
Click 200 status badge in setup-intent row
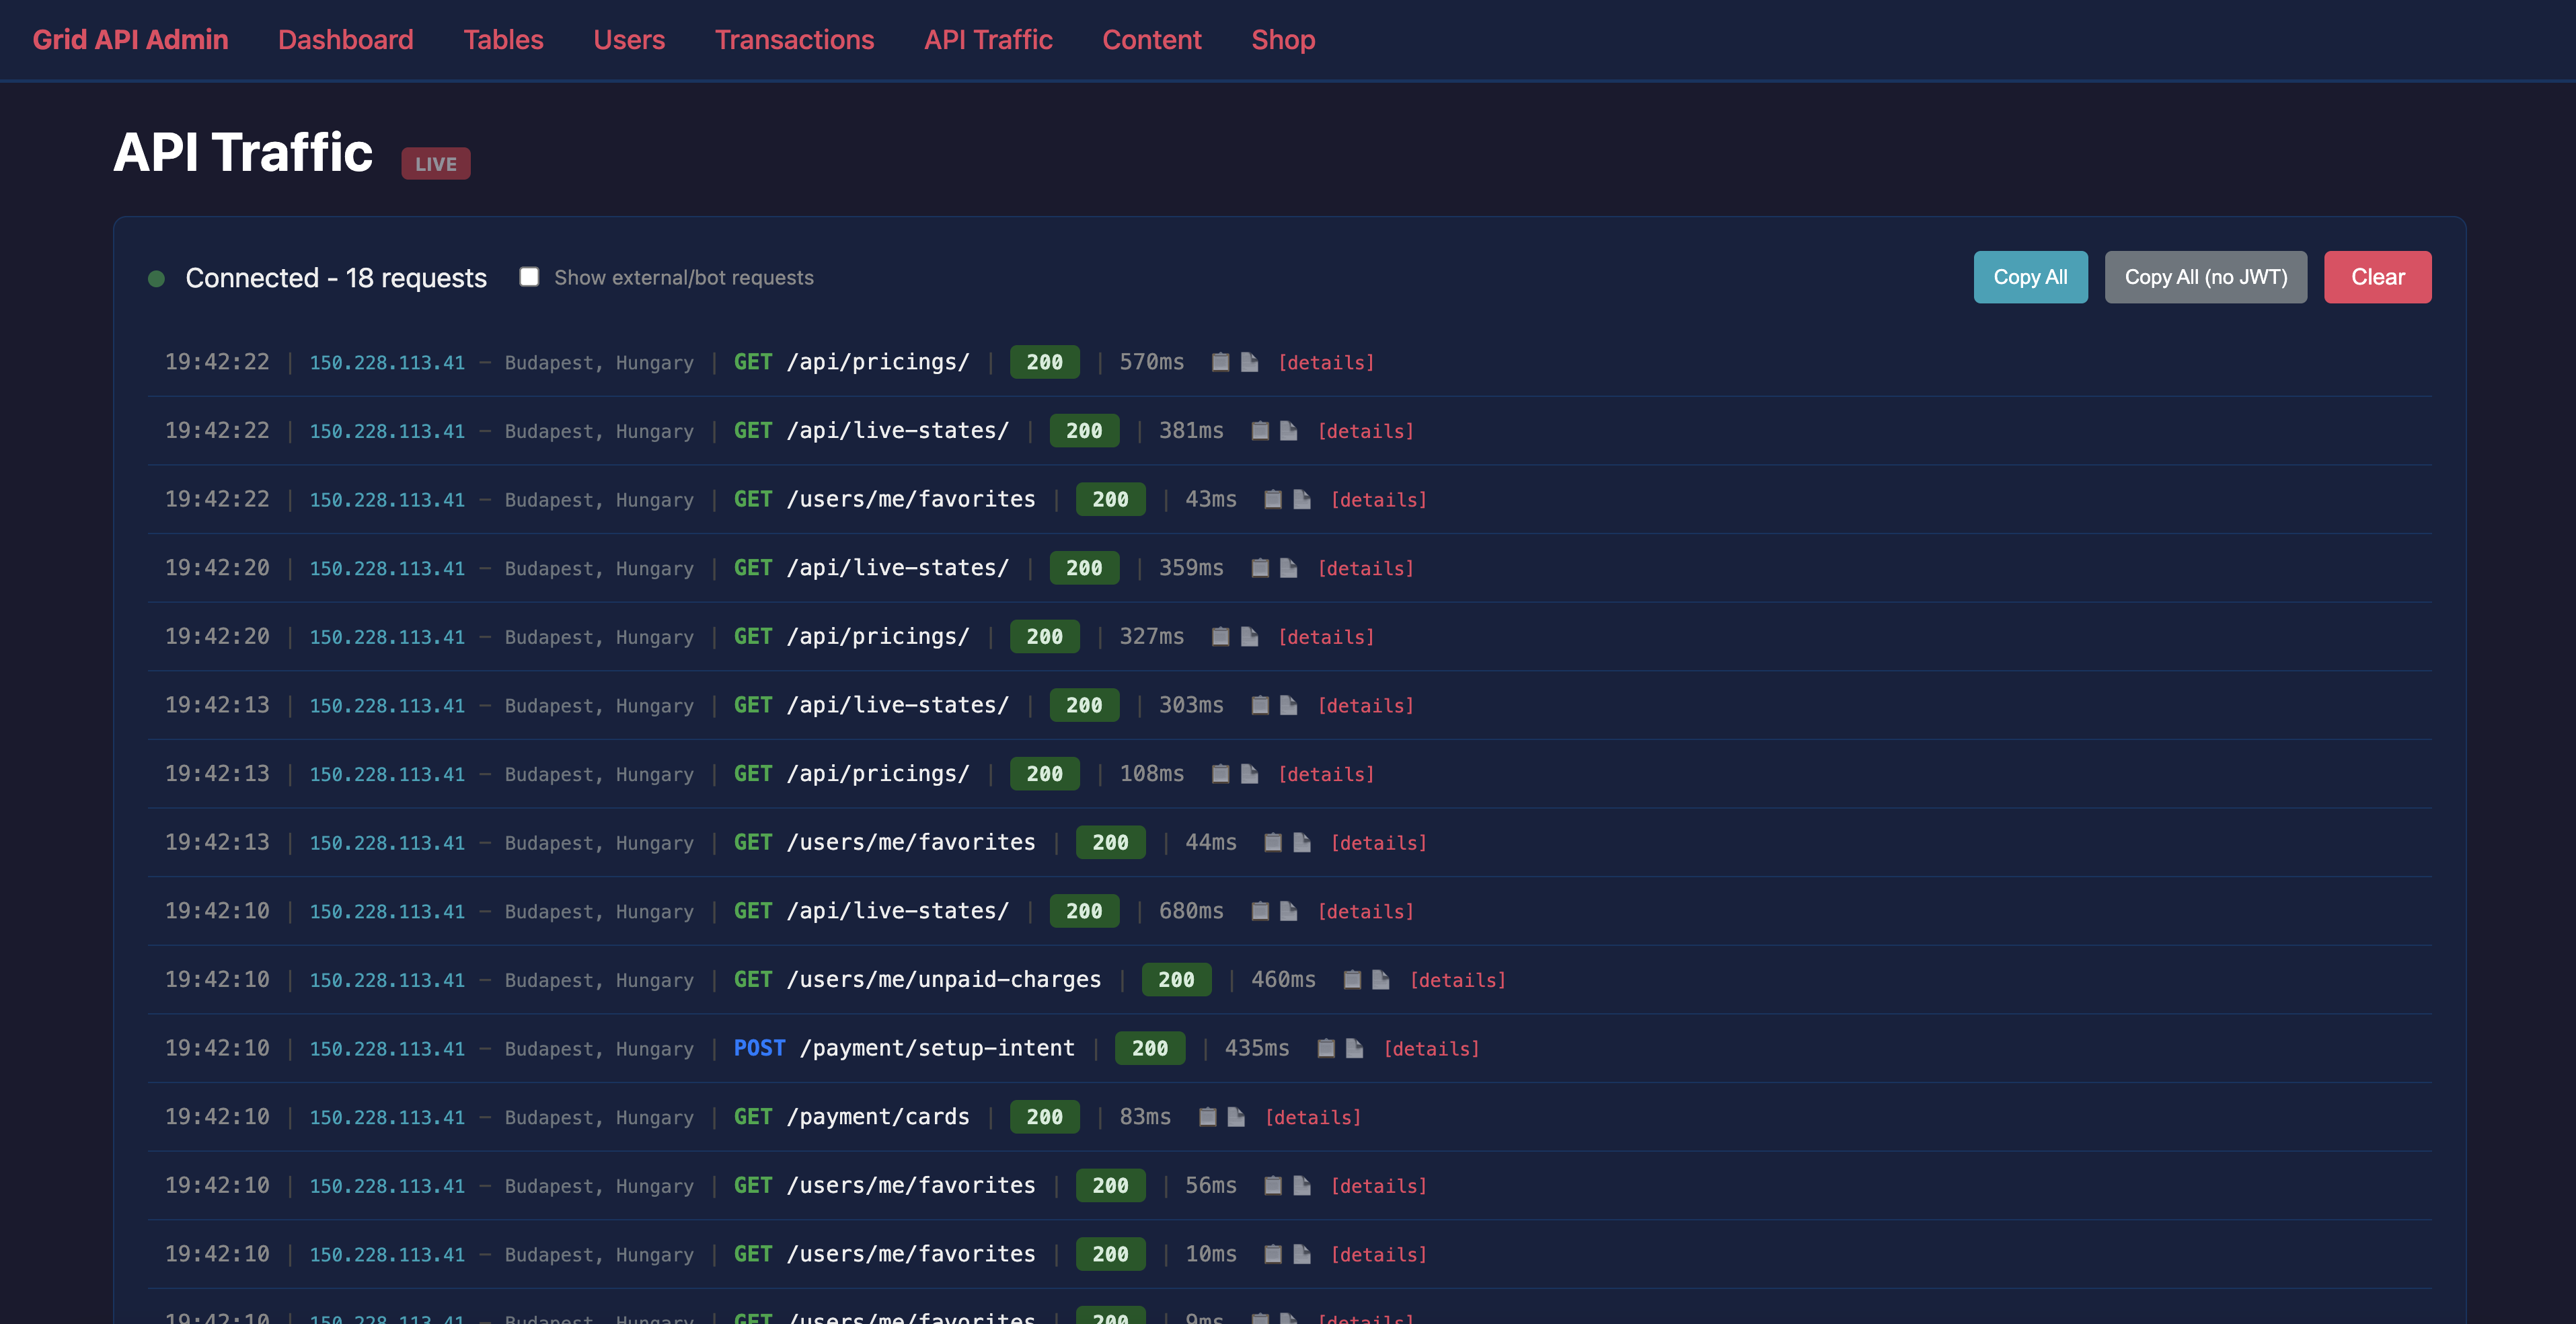tap(1150, 1048)
